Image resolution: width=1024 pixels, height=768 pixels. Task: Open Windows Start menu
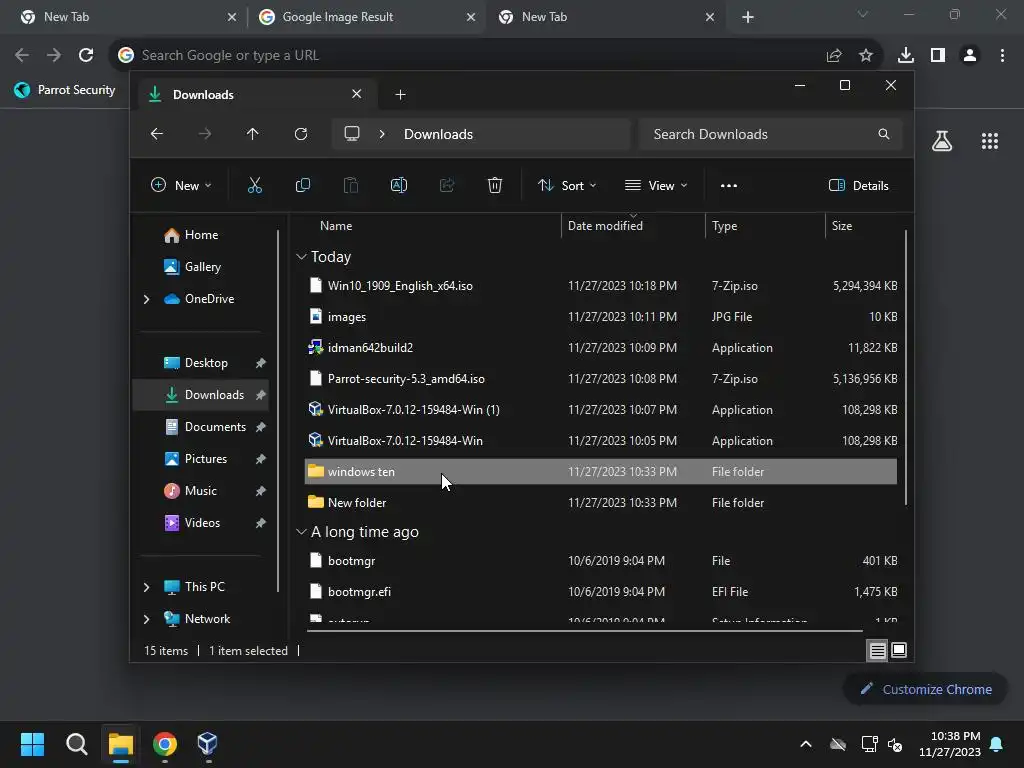click(32, 744)
